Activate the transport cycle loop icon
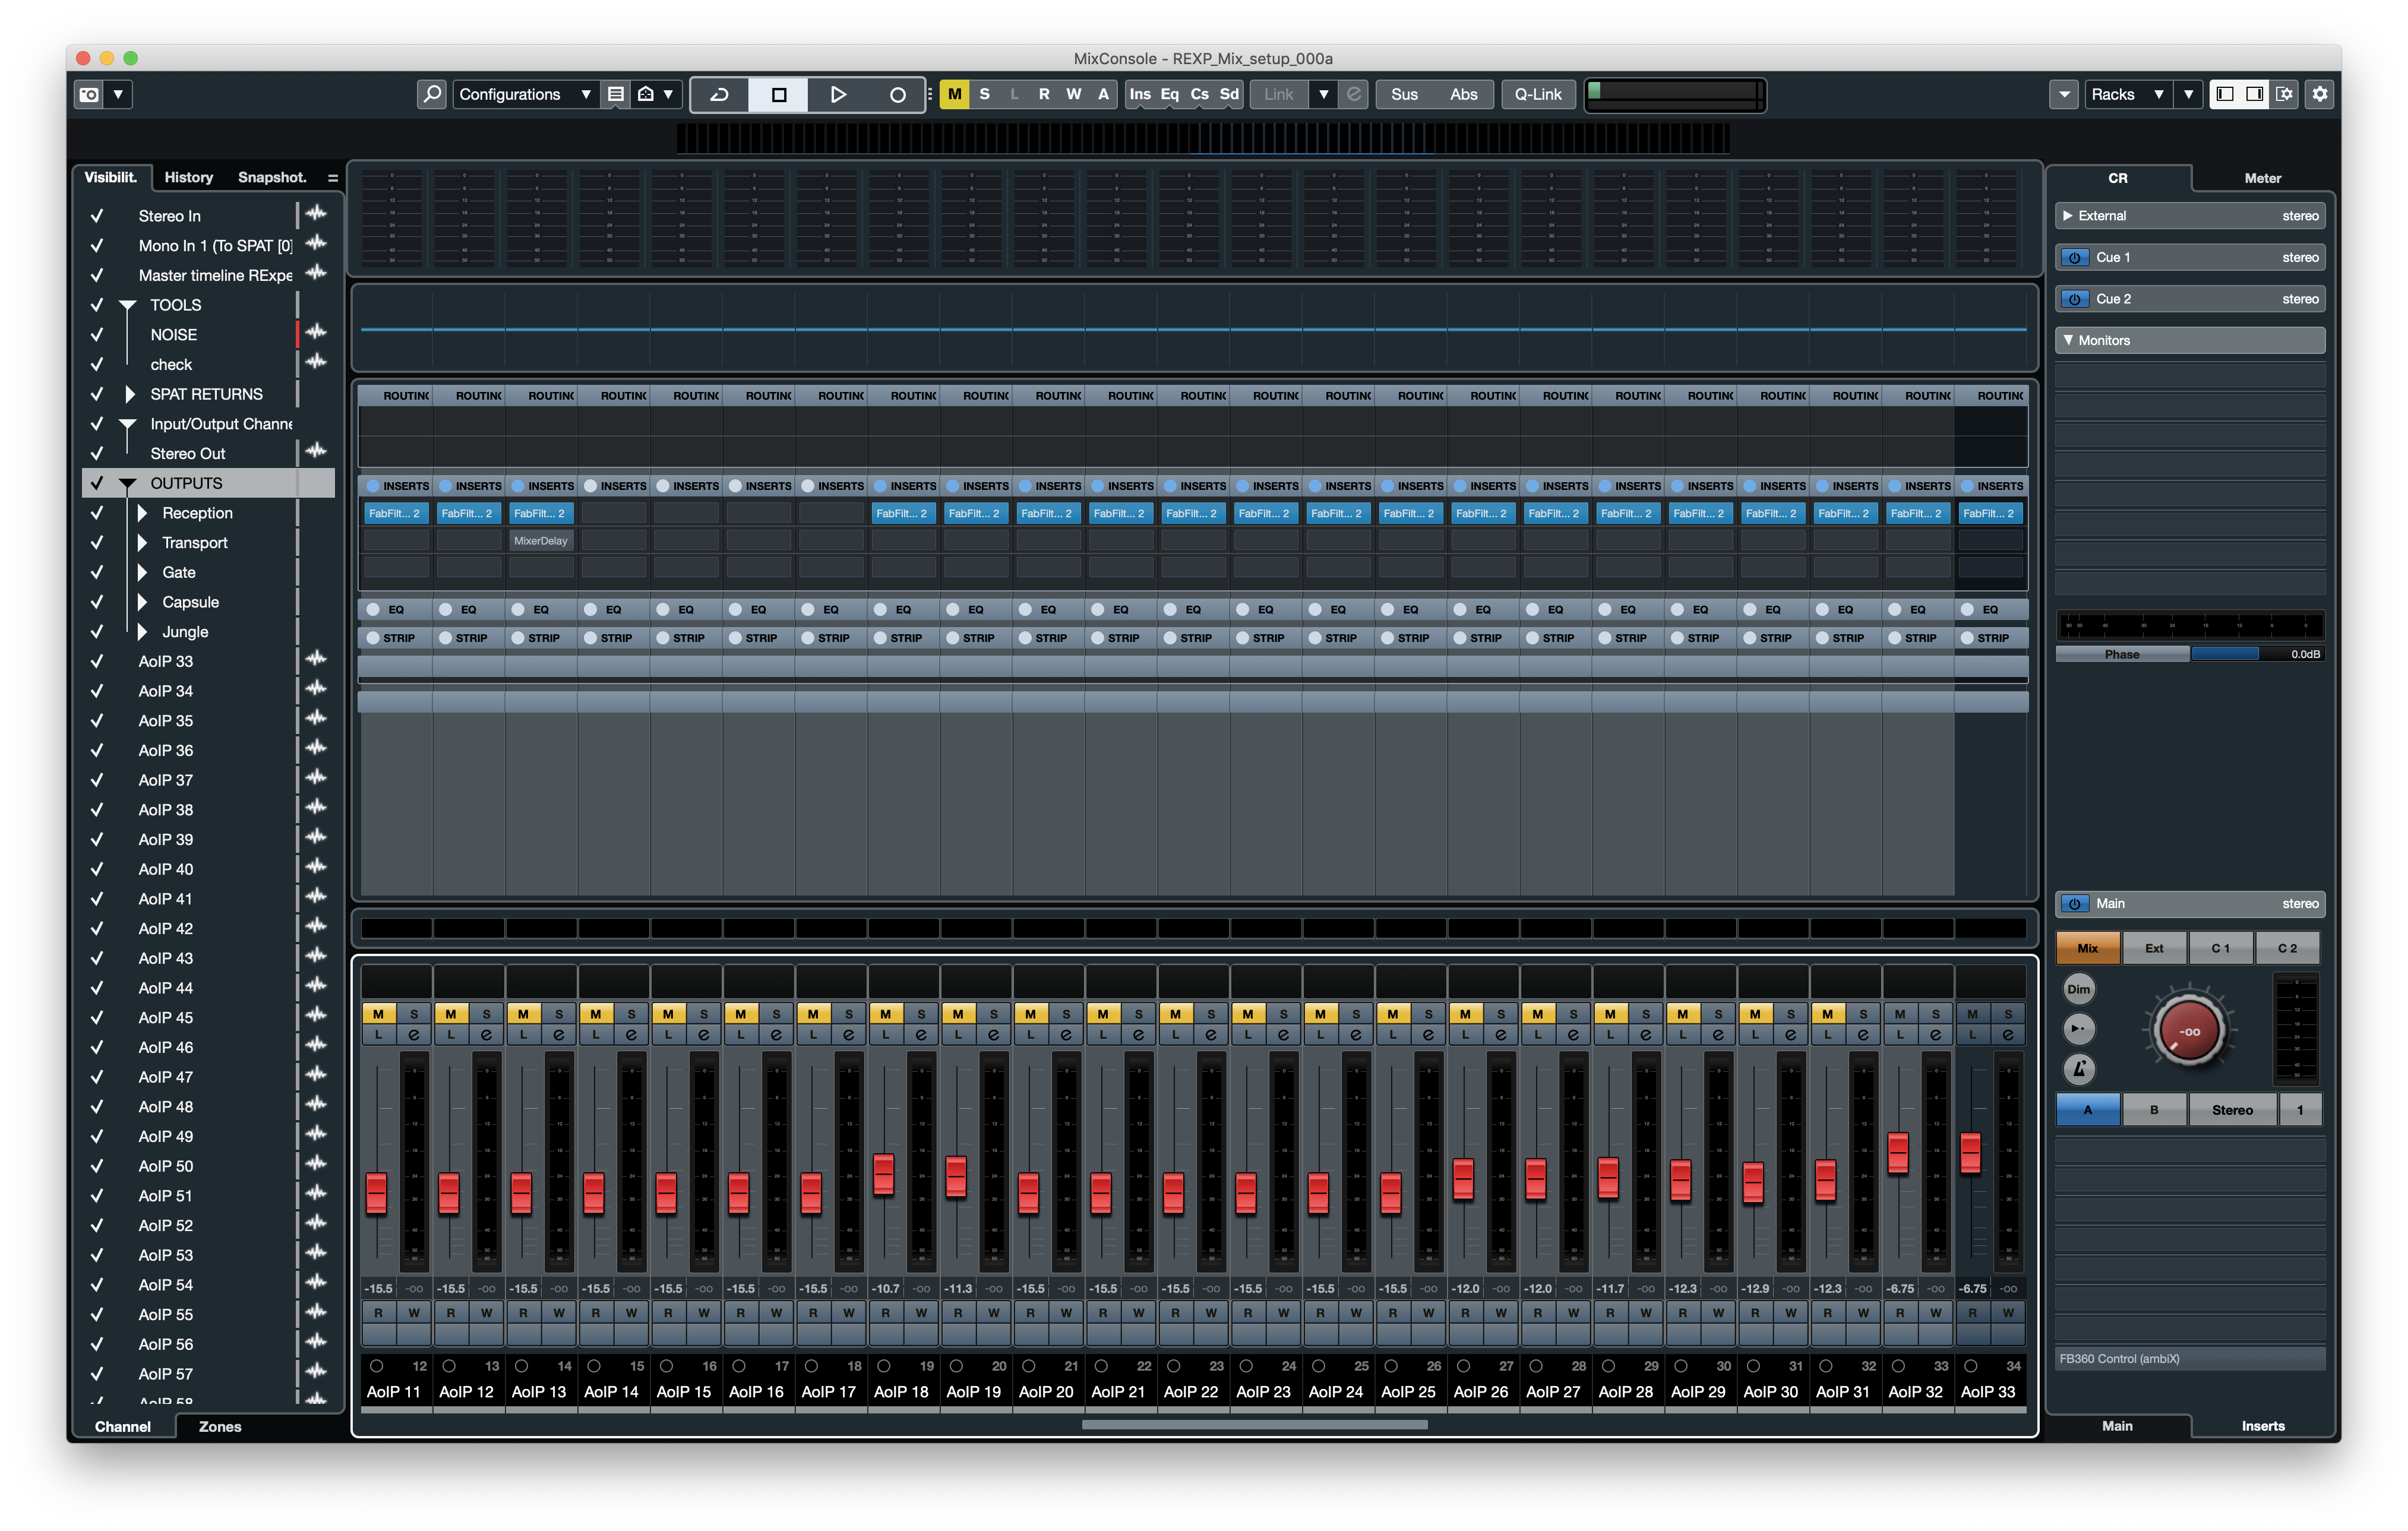The width and height of the screenshot is (2408, 1531). coord(719,94)
